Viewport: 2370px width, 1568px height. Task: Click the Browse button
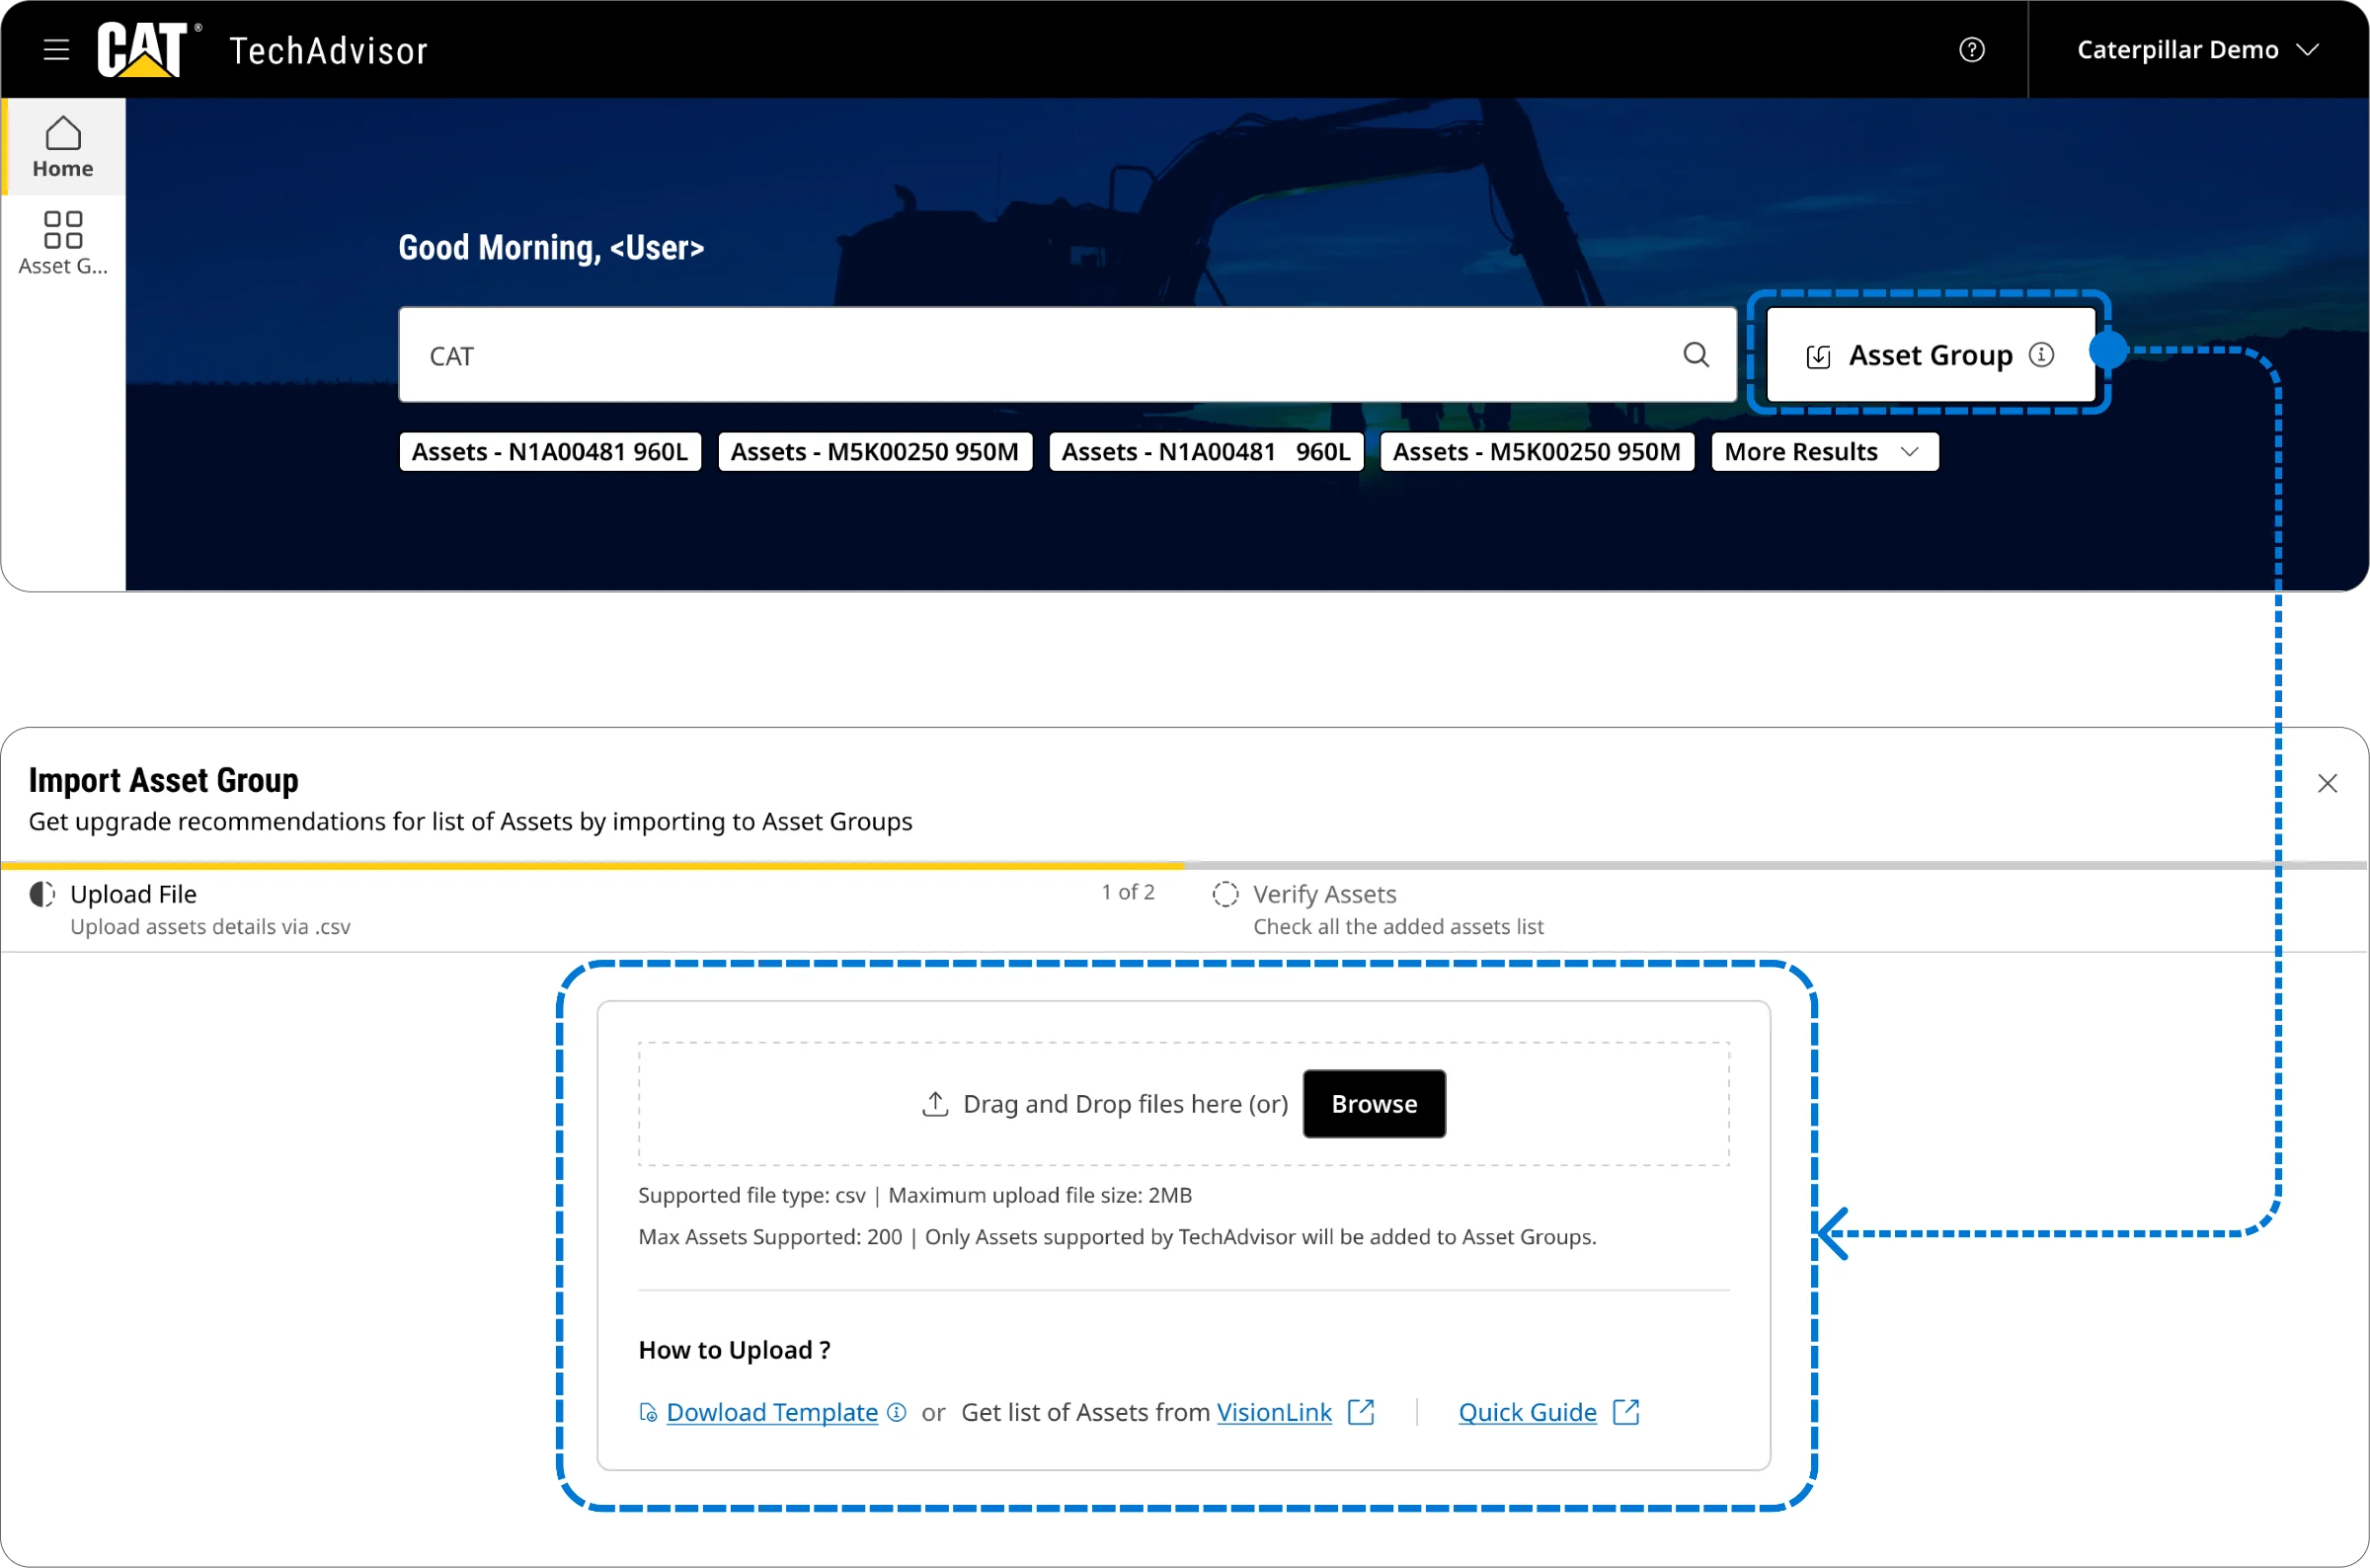(1374, 1104)
